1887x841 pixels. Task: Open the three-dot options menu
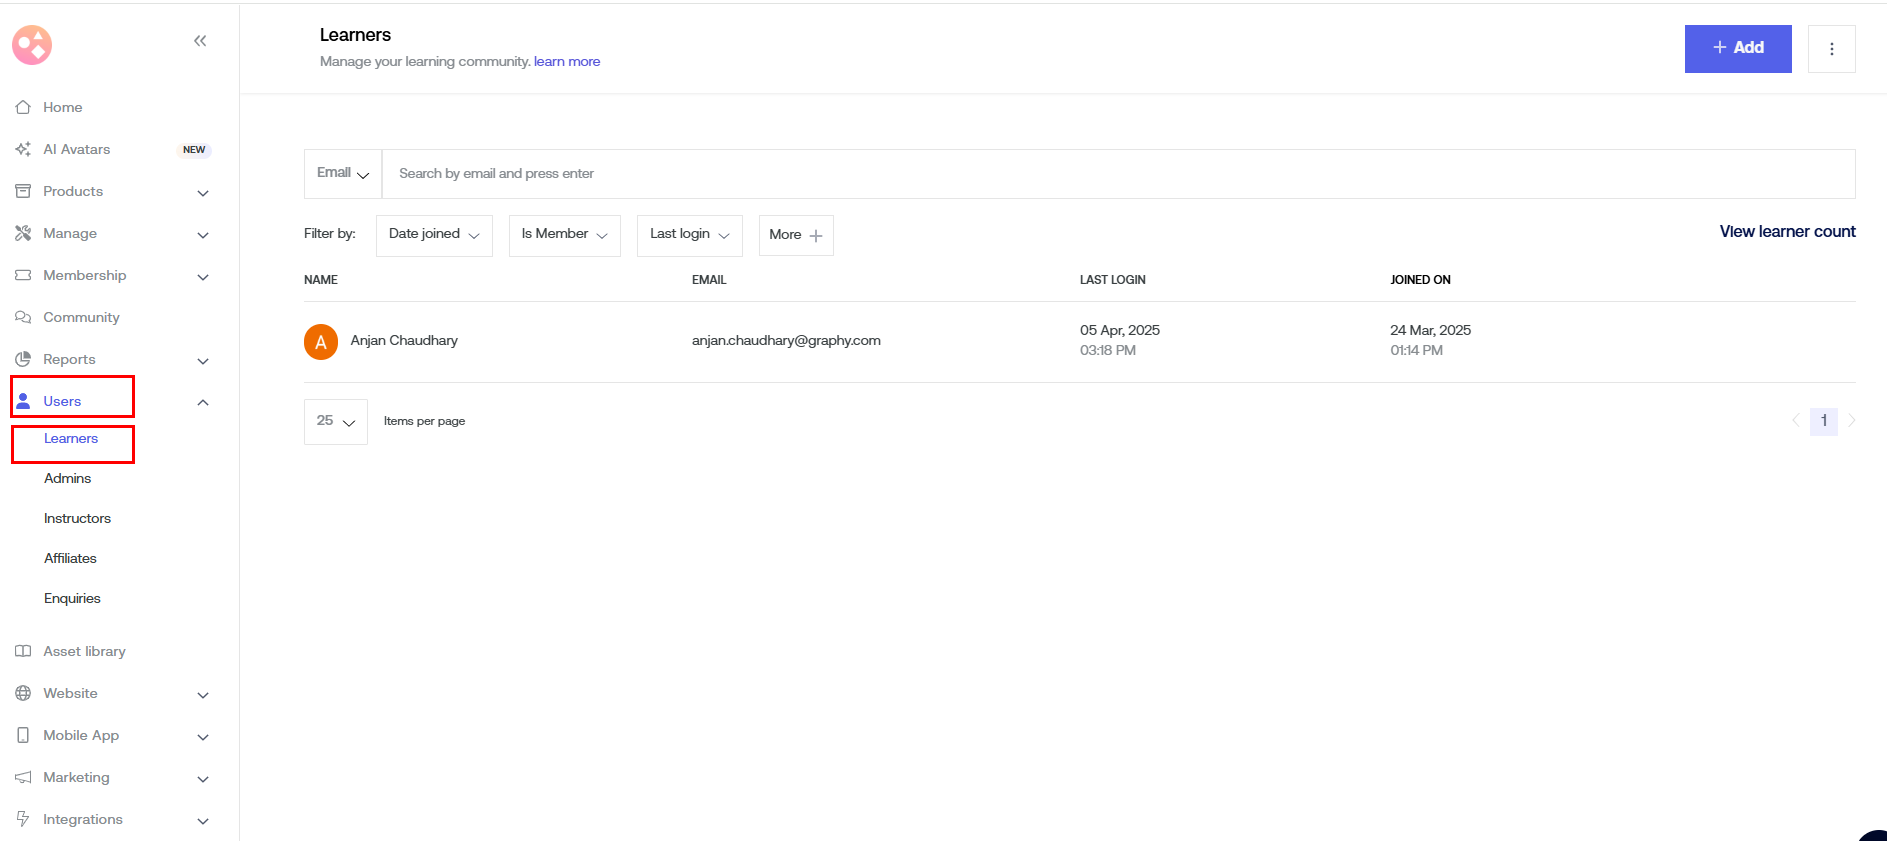[1831, 49]
